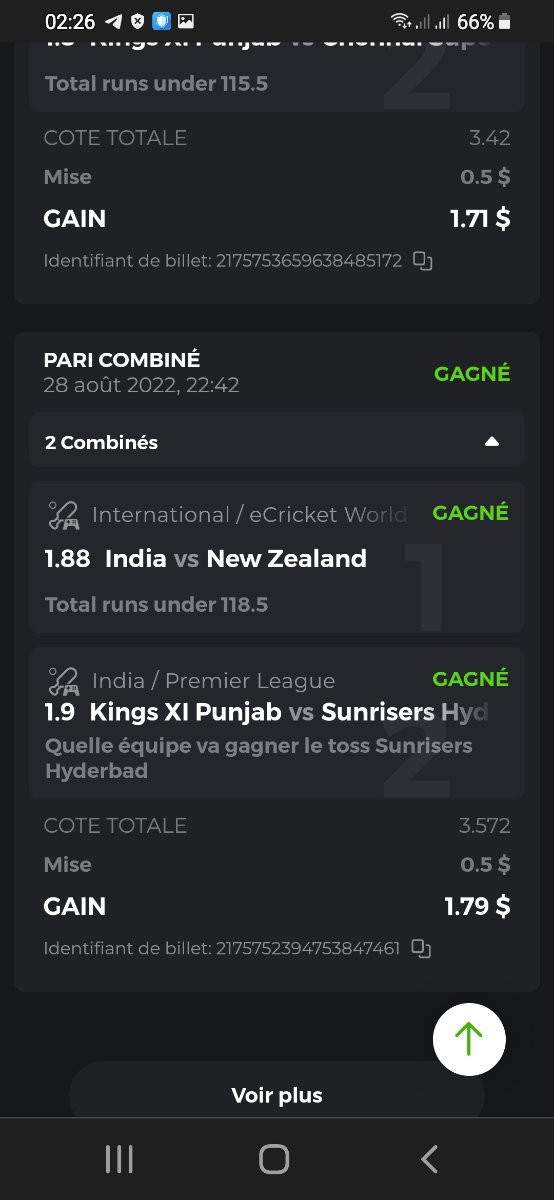Open the India vs New Zealand match
This screenshot has height=1200, width=554.
tap(236, 559)
